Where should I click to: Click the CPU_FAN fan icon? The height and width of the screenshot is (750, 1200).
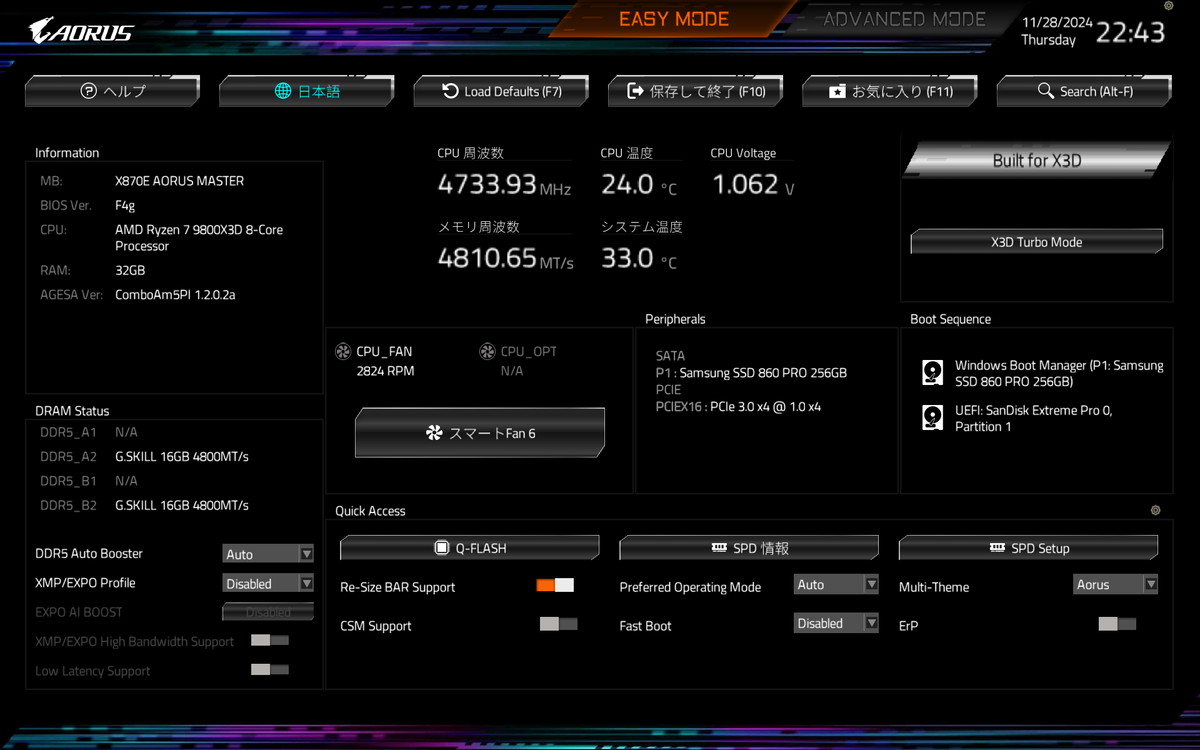pos(343,352)
